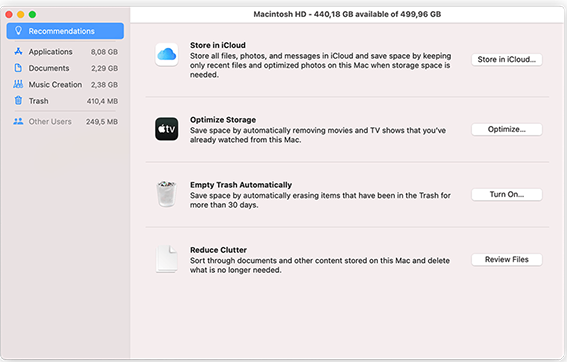
Task: Click the Applications sidebar icon
Action: tap(18, 51)
